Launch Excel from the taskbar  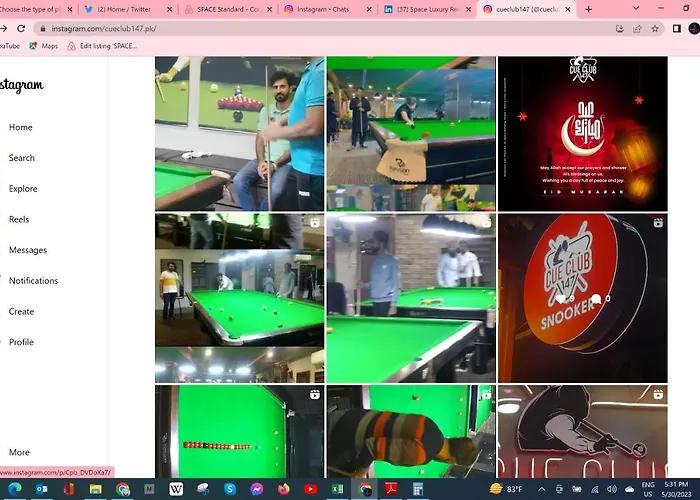coord(338,489)
